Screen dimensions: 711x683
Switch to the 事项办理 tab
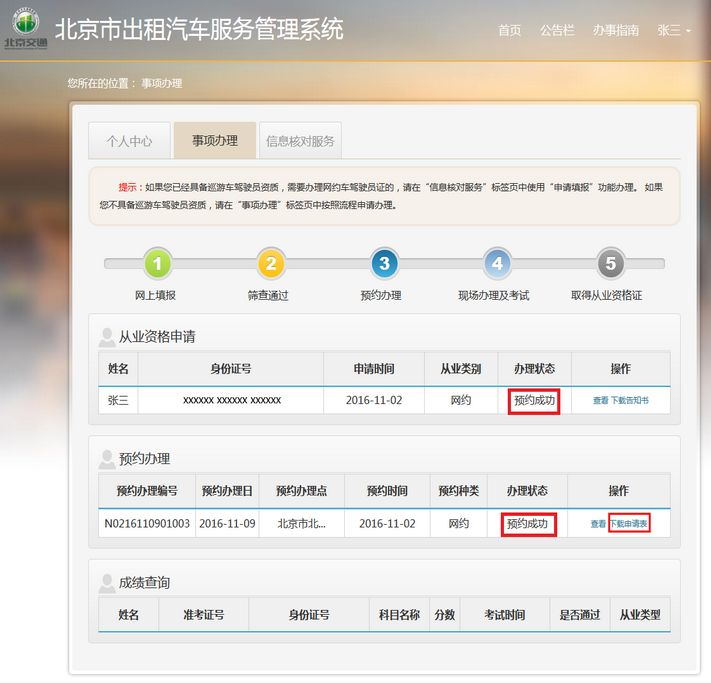215,141
